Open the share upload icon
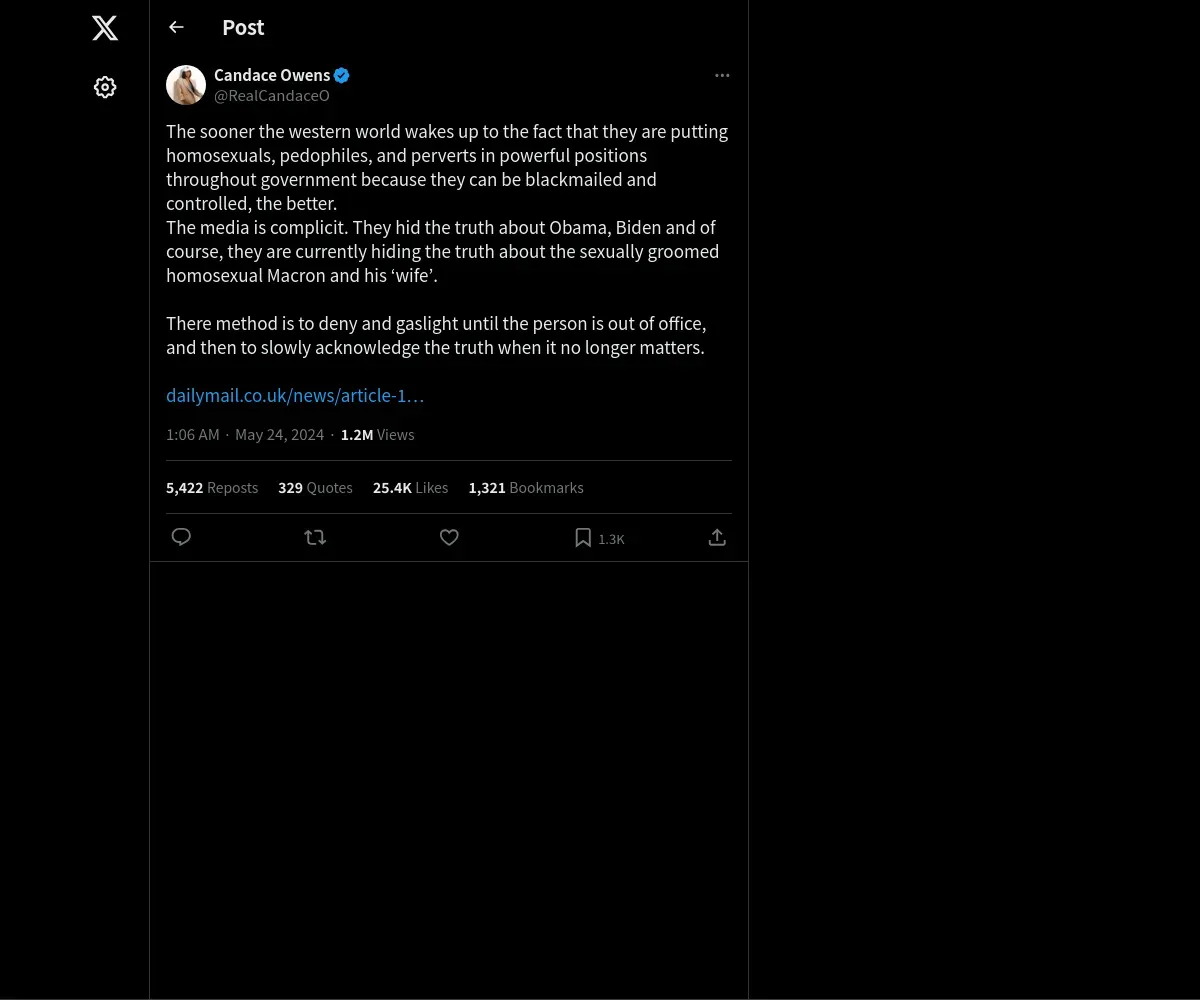The width and height of the screenshot is (1200, 1000). click(x=717, y=537)
